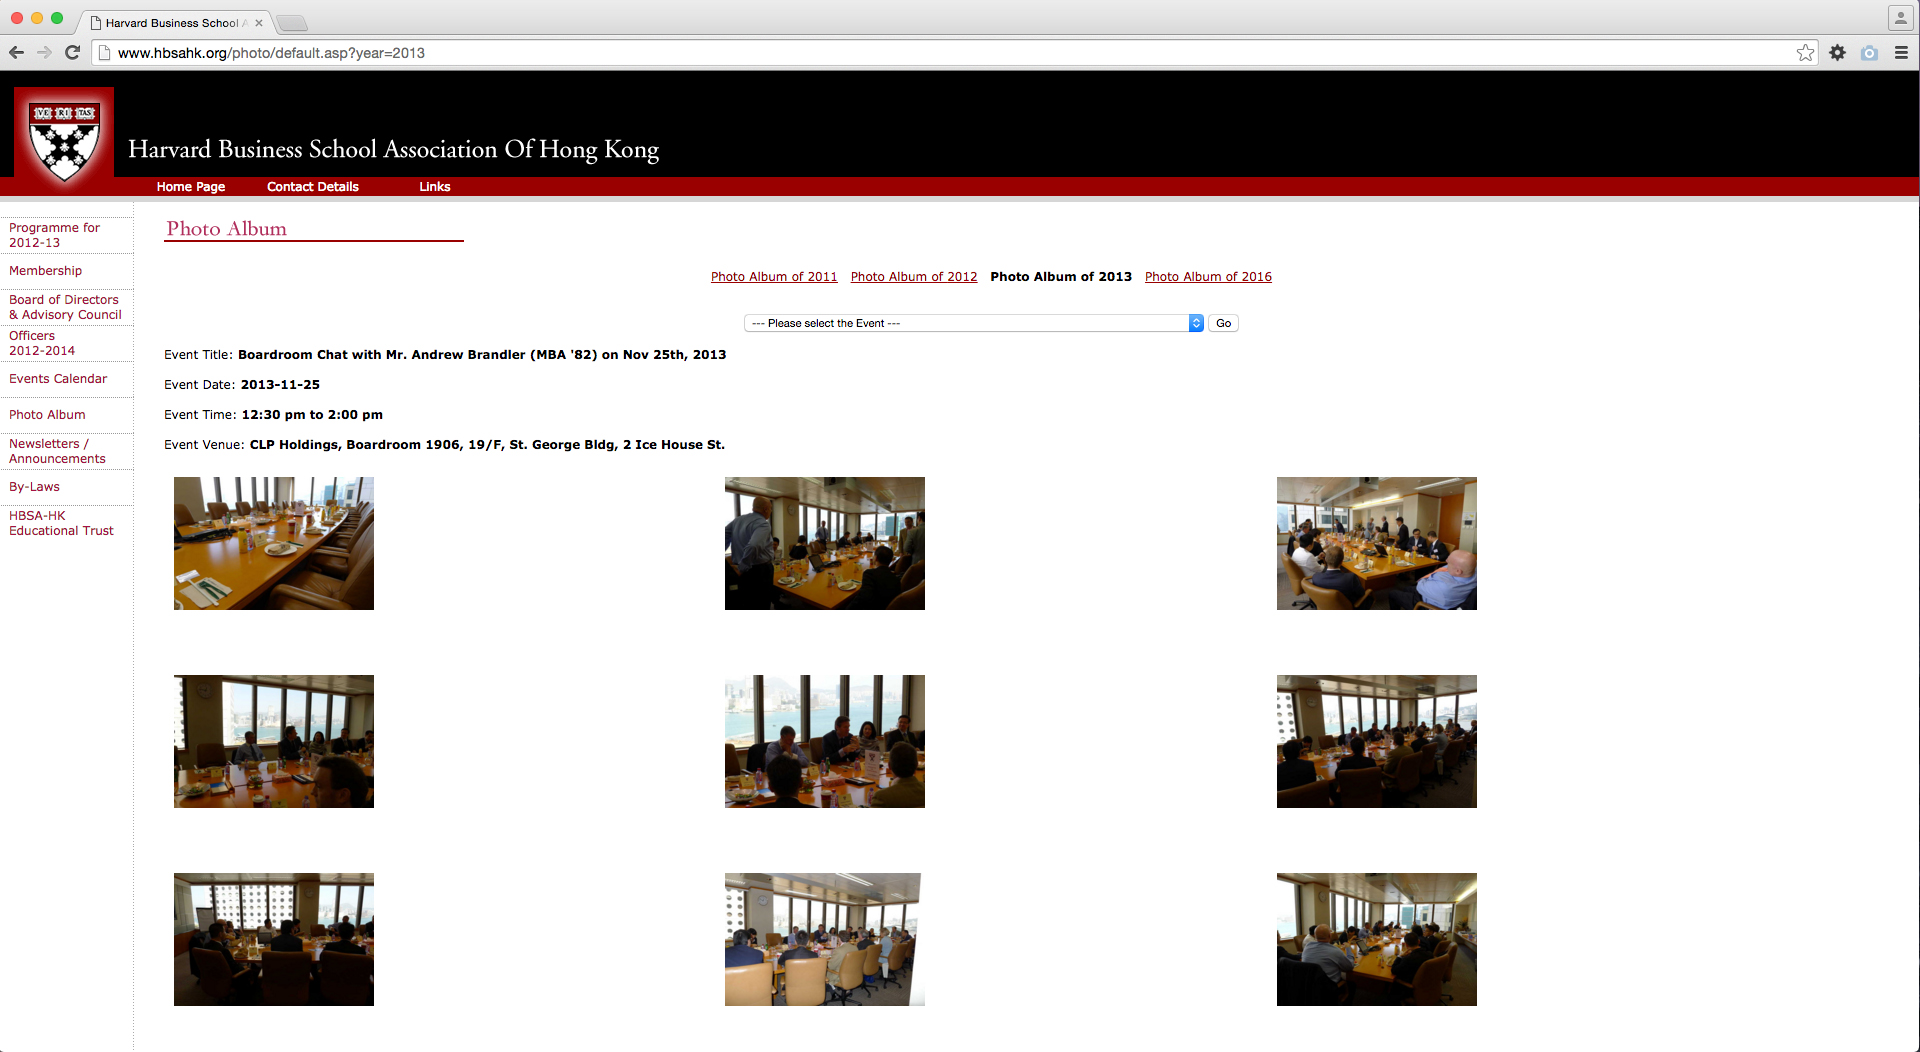Click the Harvard Business School shield logo
Viewport: 1920px width, 1052px height.
(64, 138)
